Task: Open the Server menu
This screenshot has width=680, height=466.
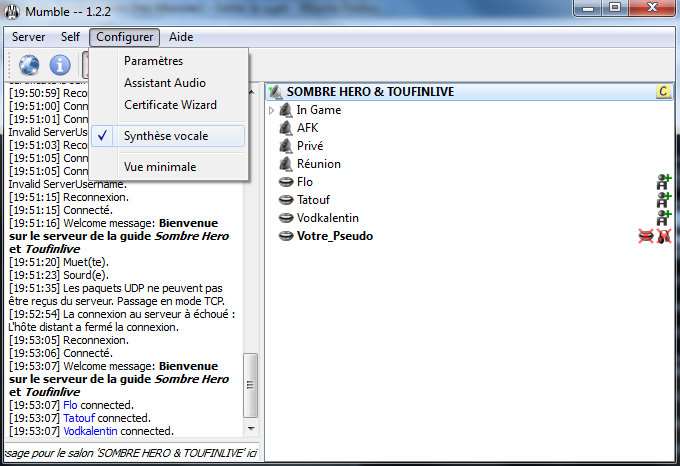Action: [29, 37]
